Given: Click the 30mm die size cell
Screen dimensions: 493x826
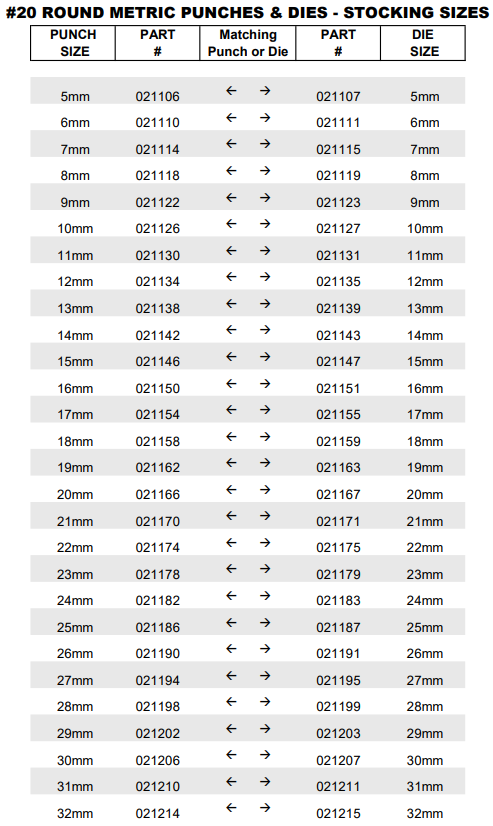Looking at the screenshot, I should (x=425, y=761).
